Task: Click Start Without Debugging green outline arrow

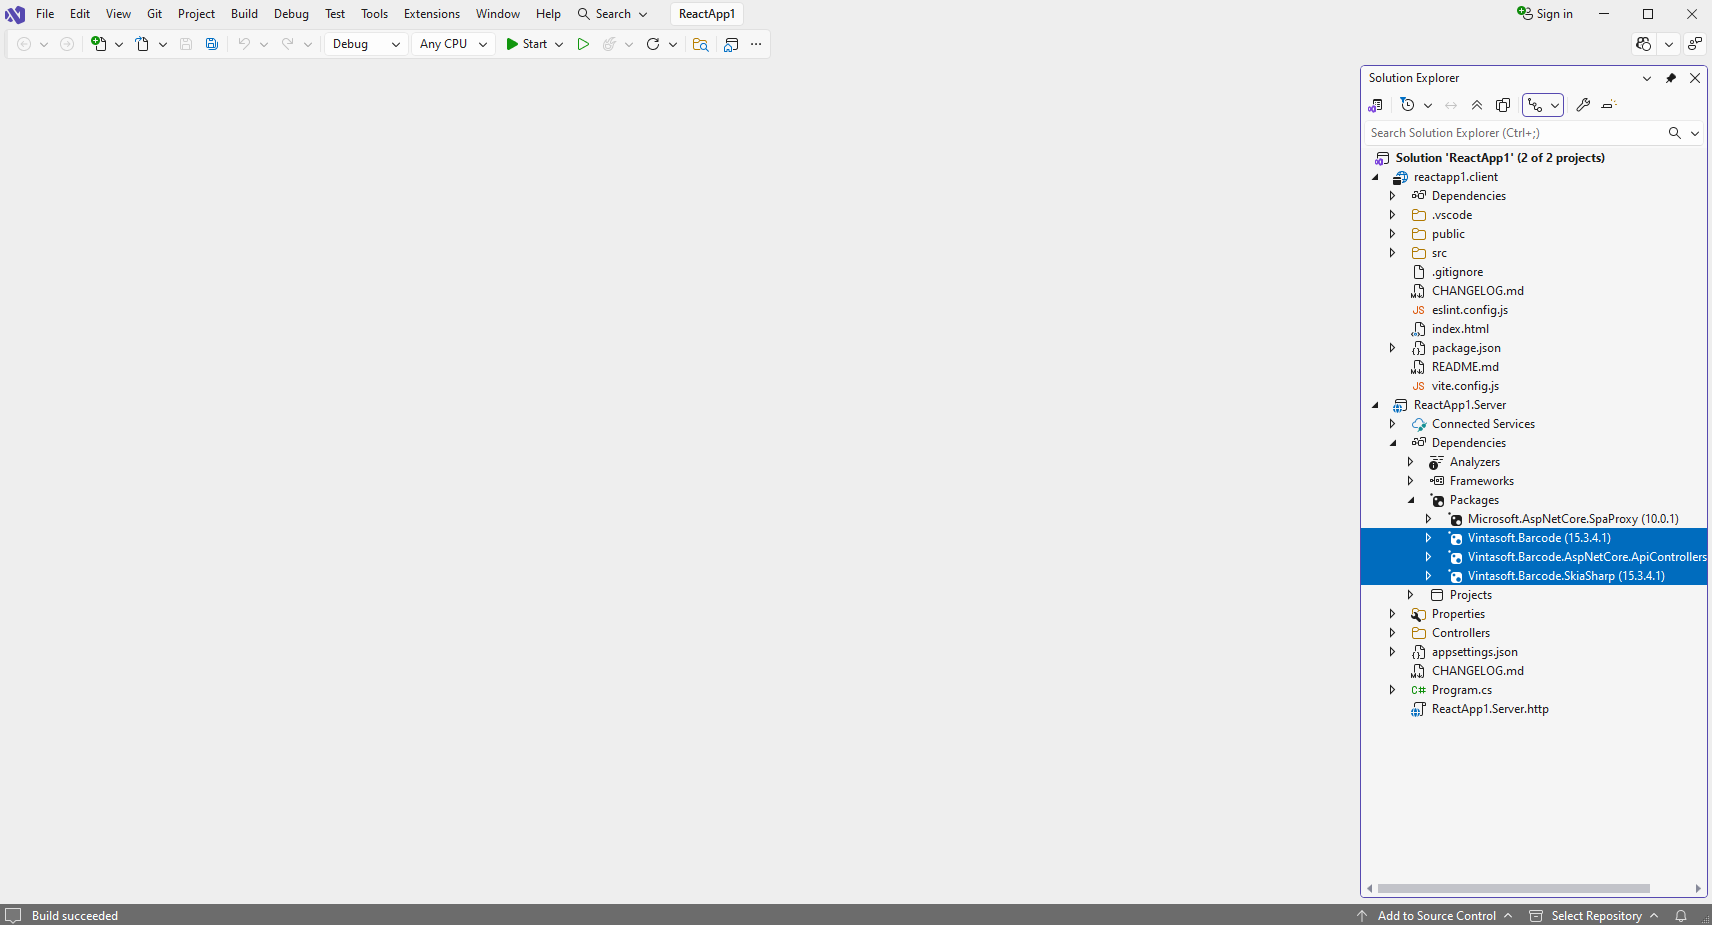Action: tap(583, 44)
